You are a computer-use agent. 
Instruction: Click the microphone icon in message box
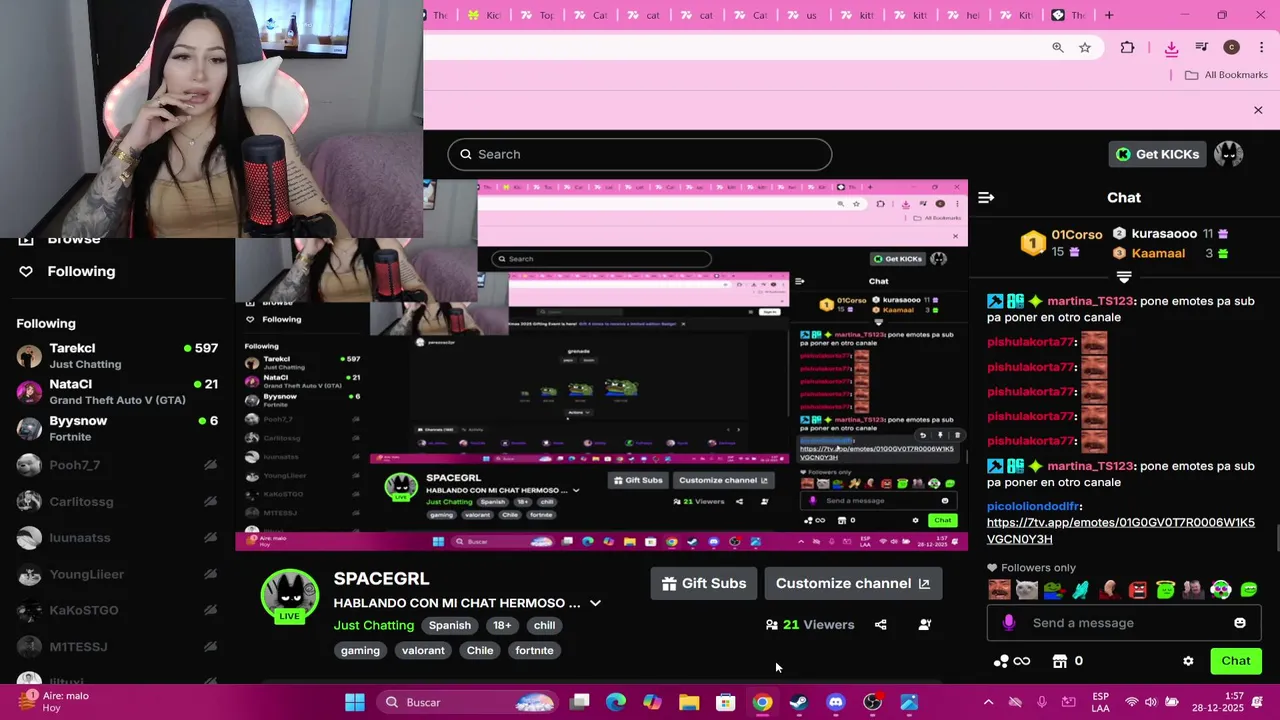1008,623
